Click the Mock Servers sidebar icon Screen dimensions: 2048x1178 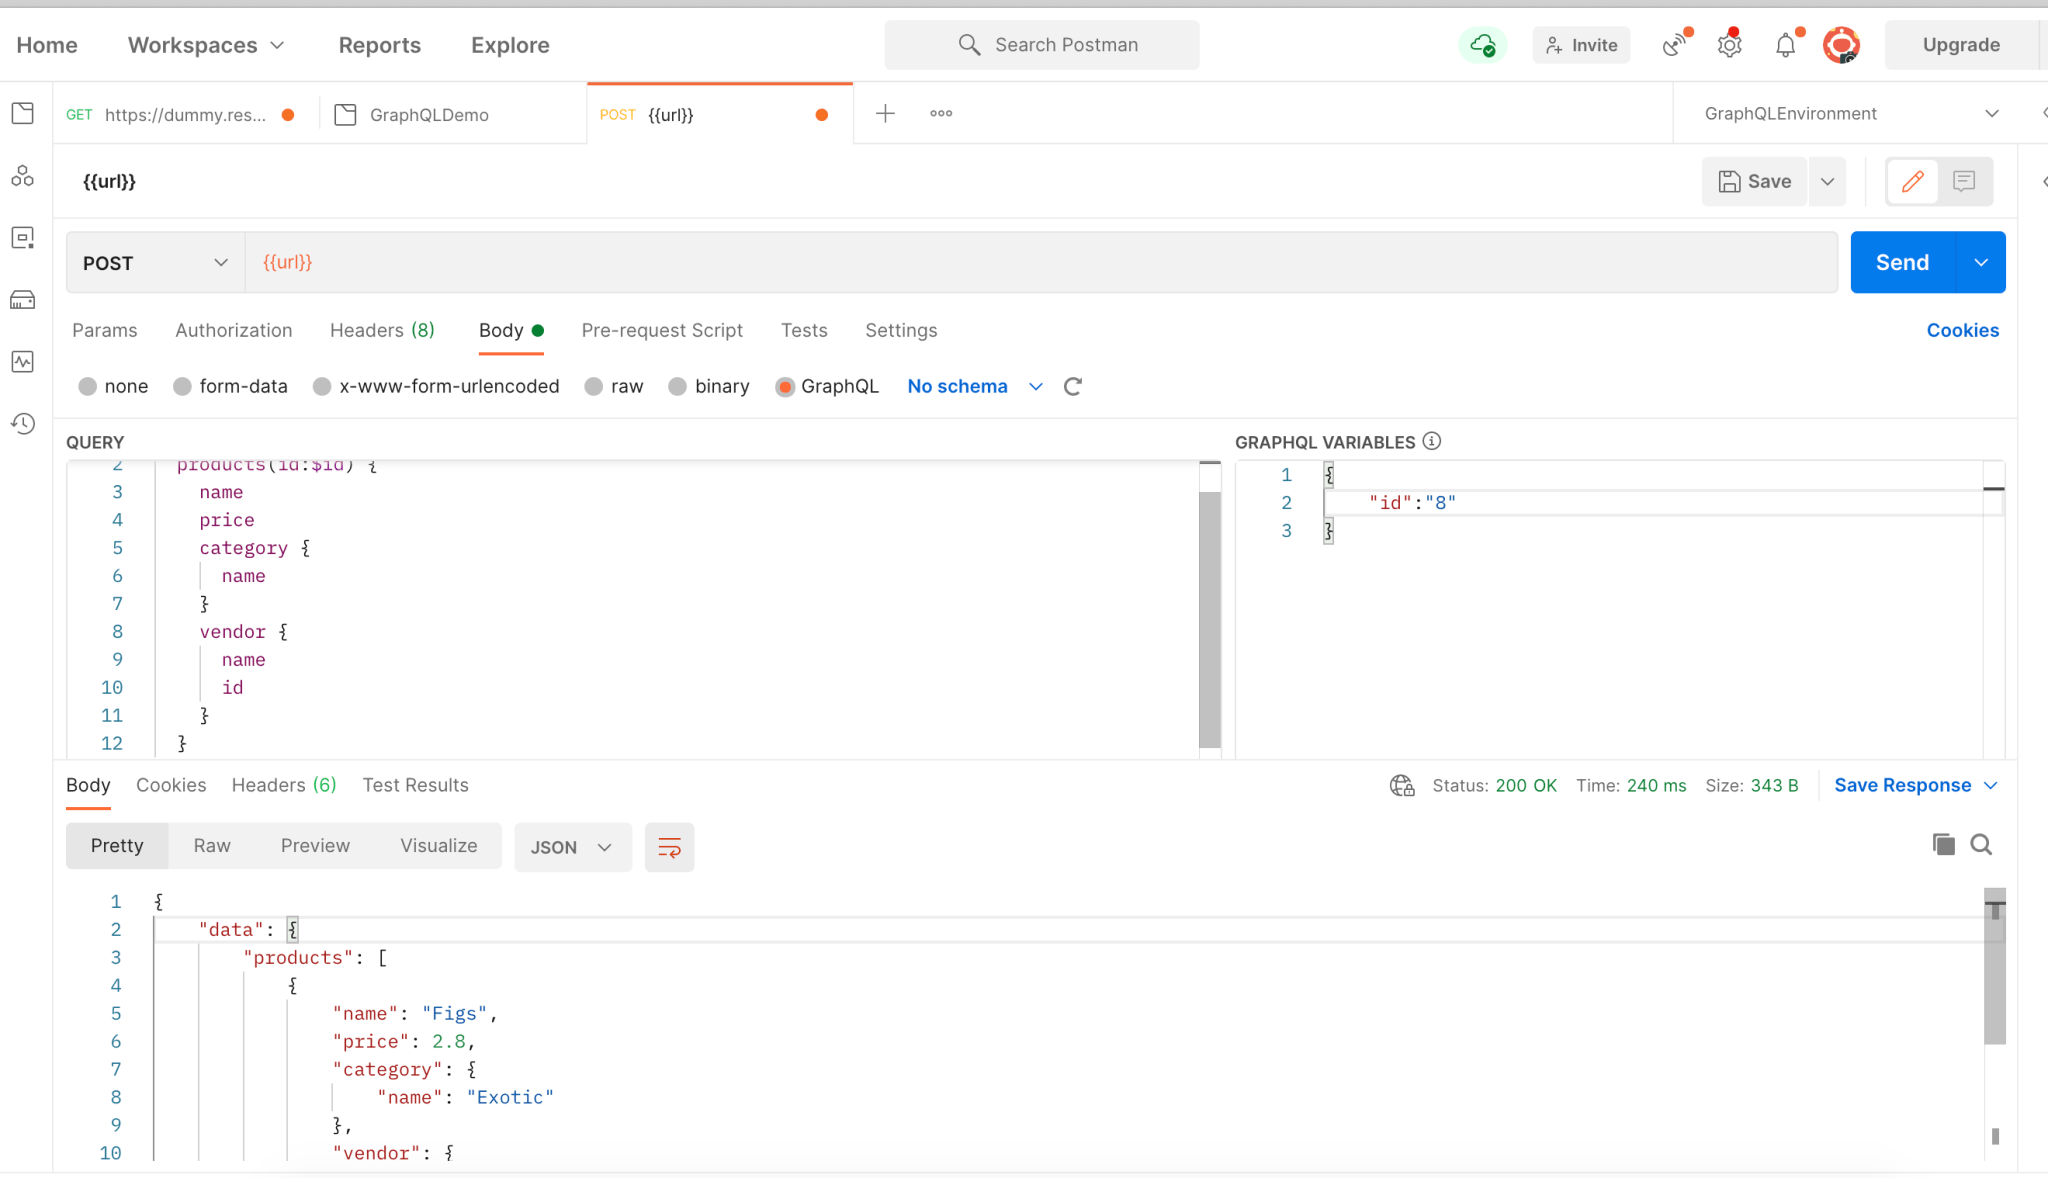coord(23,300)
